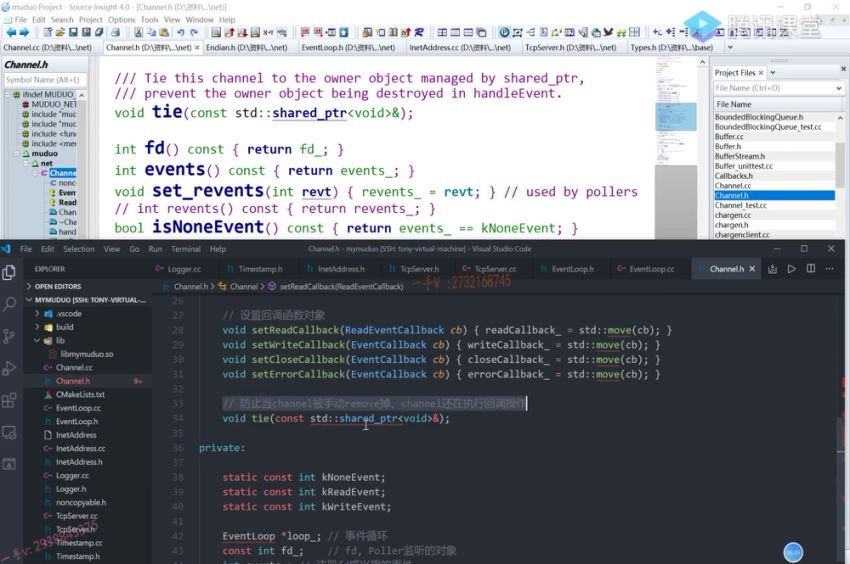This screenshot has width=850, height=564.
Task: Open Run and Debug view
Action: tap(10, 369)
